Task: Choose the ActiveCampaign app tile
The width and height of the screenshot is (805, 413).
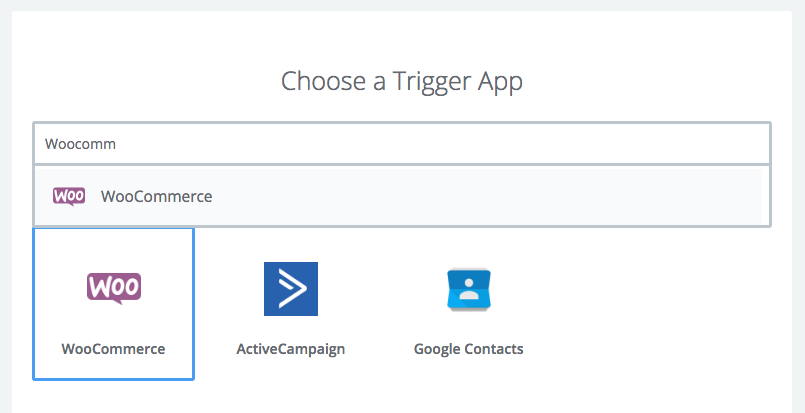Action: tap(290, 304)
